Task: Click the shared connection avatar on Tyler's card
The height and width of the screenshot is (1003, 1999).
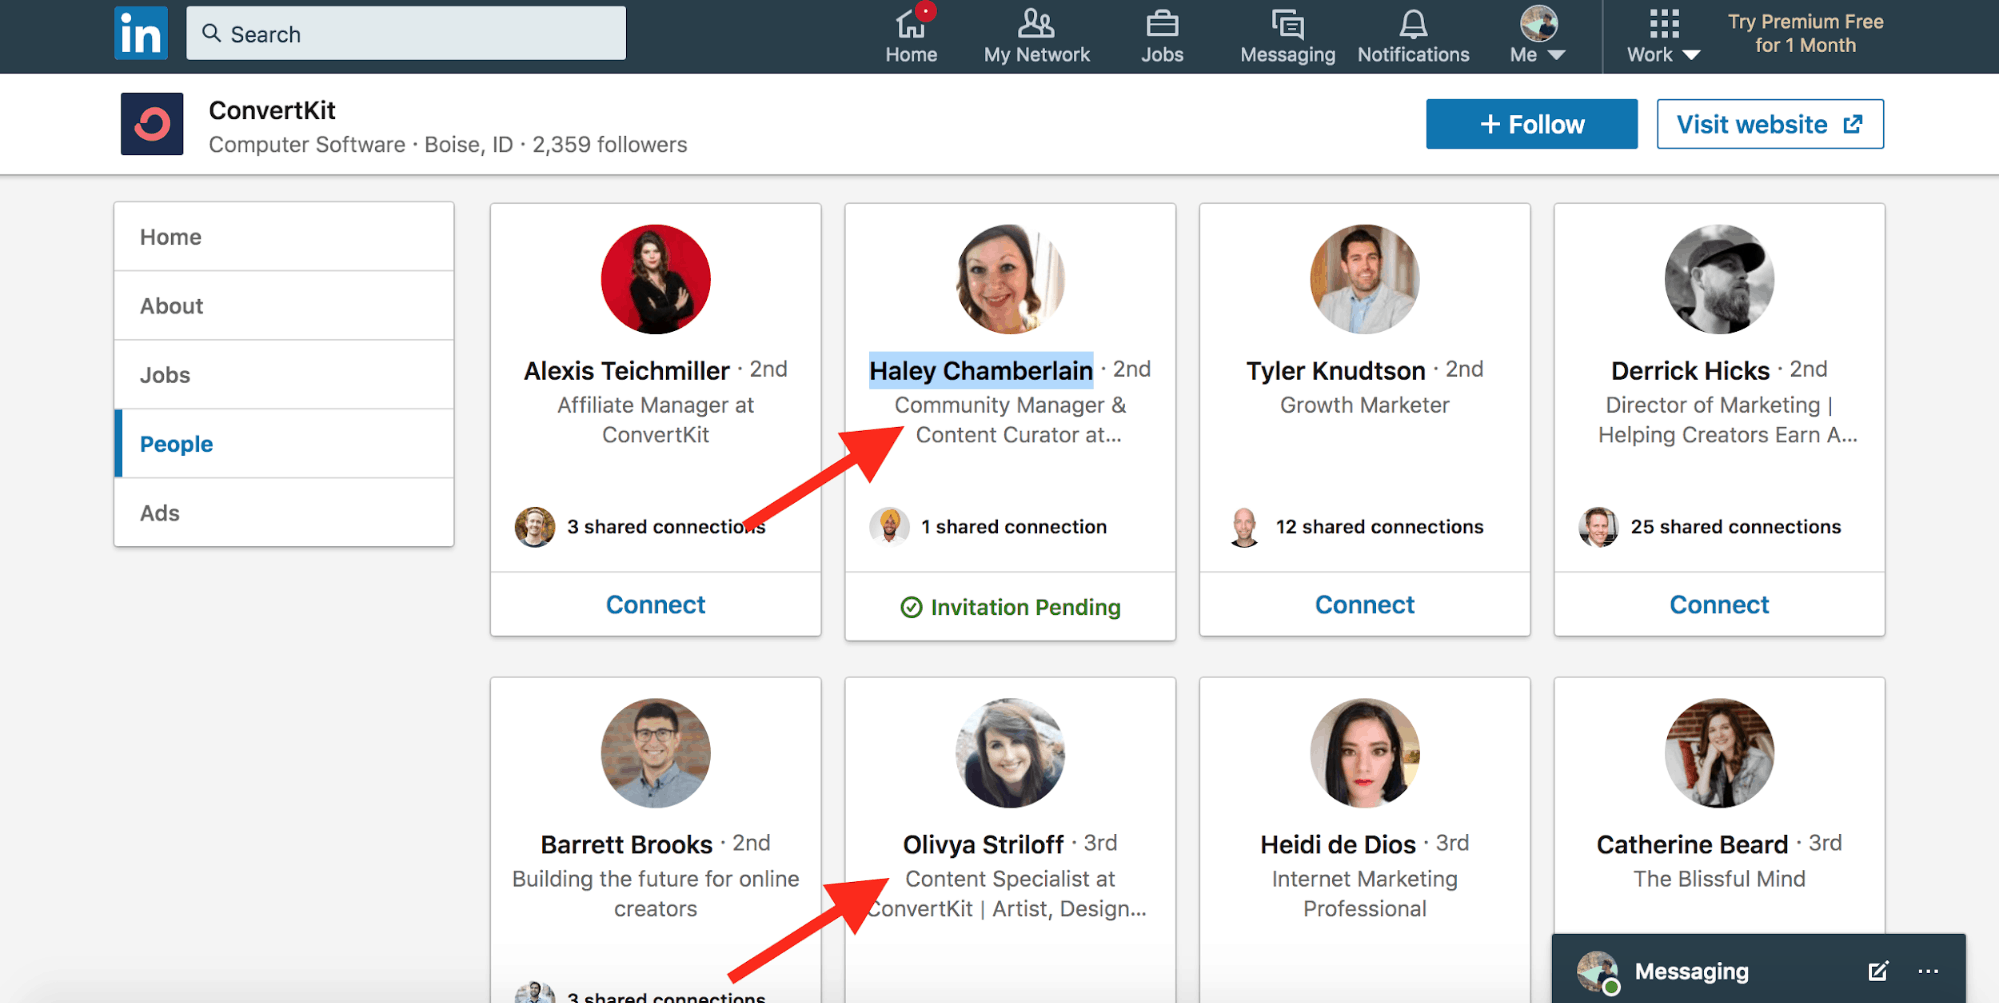Action: (x=1244, y=527)
